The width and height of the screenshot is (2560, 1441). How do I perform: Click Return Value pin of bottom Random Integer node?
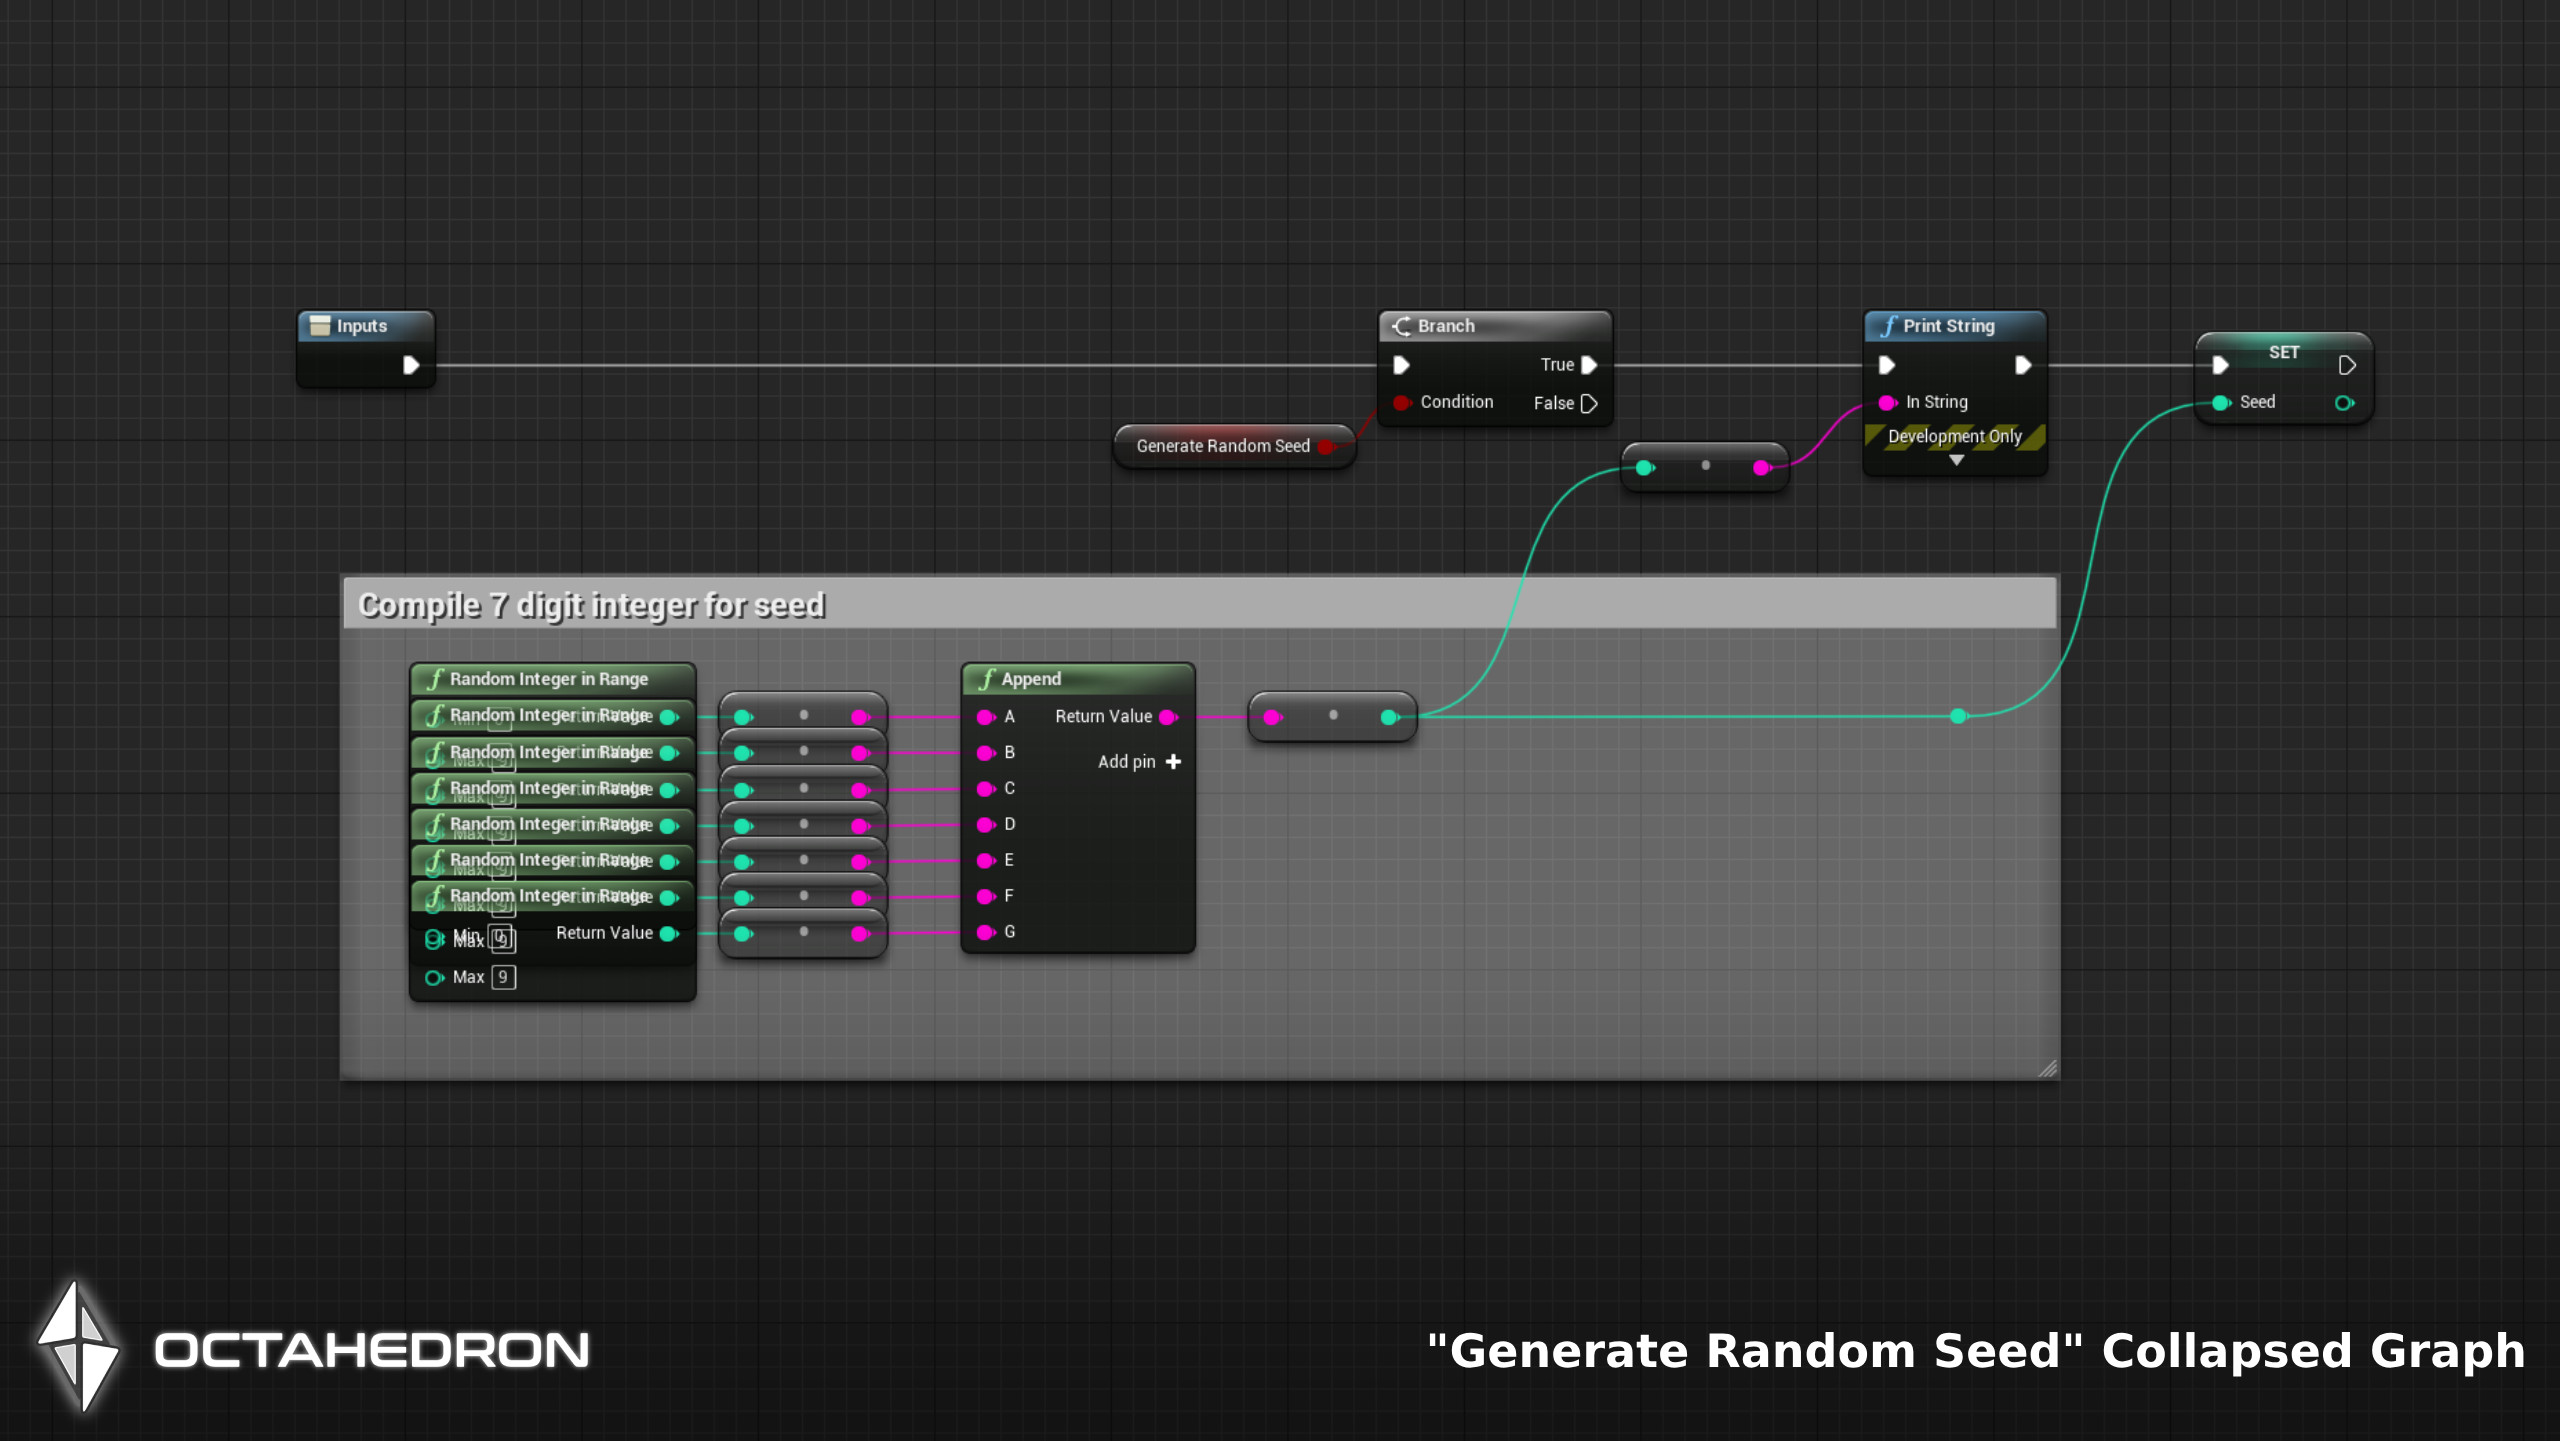(669, 933)
